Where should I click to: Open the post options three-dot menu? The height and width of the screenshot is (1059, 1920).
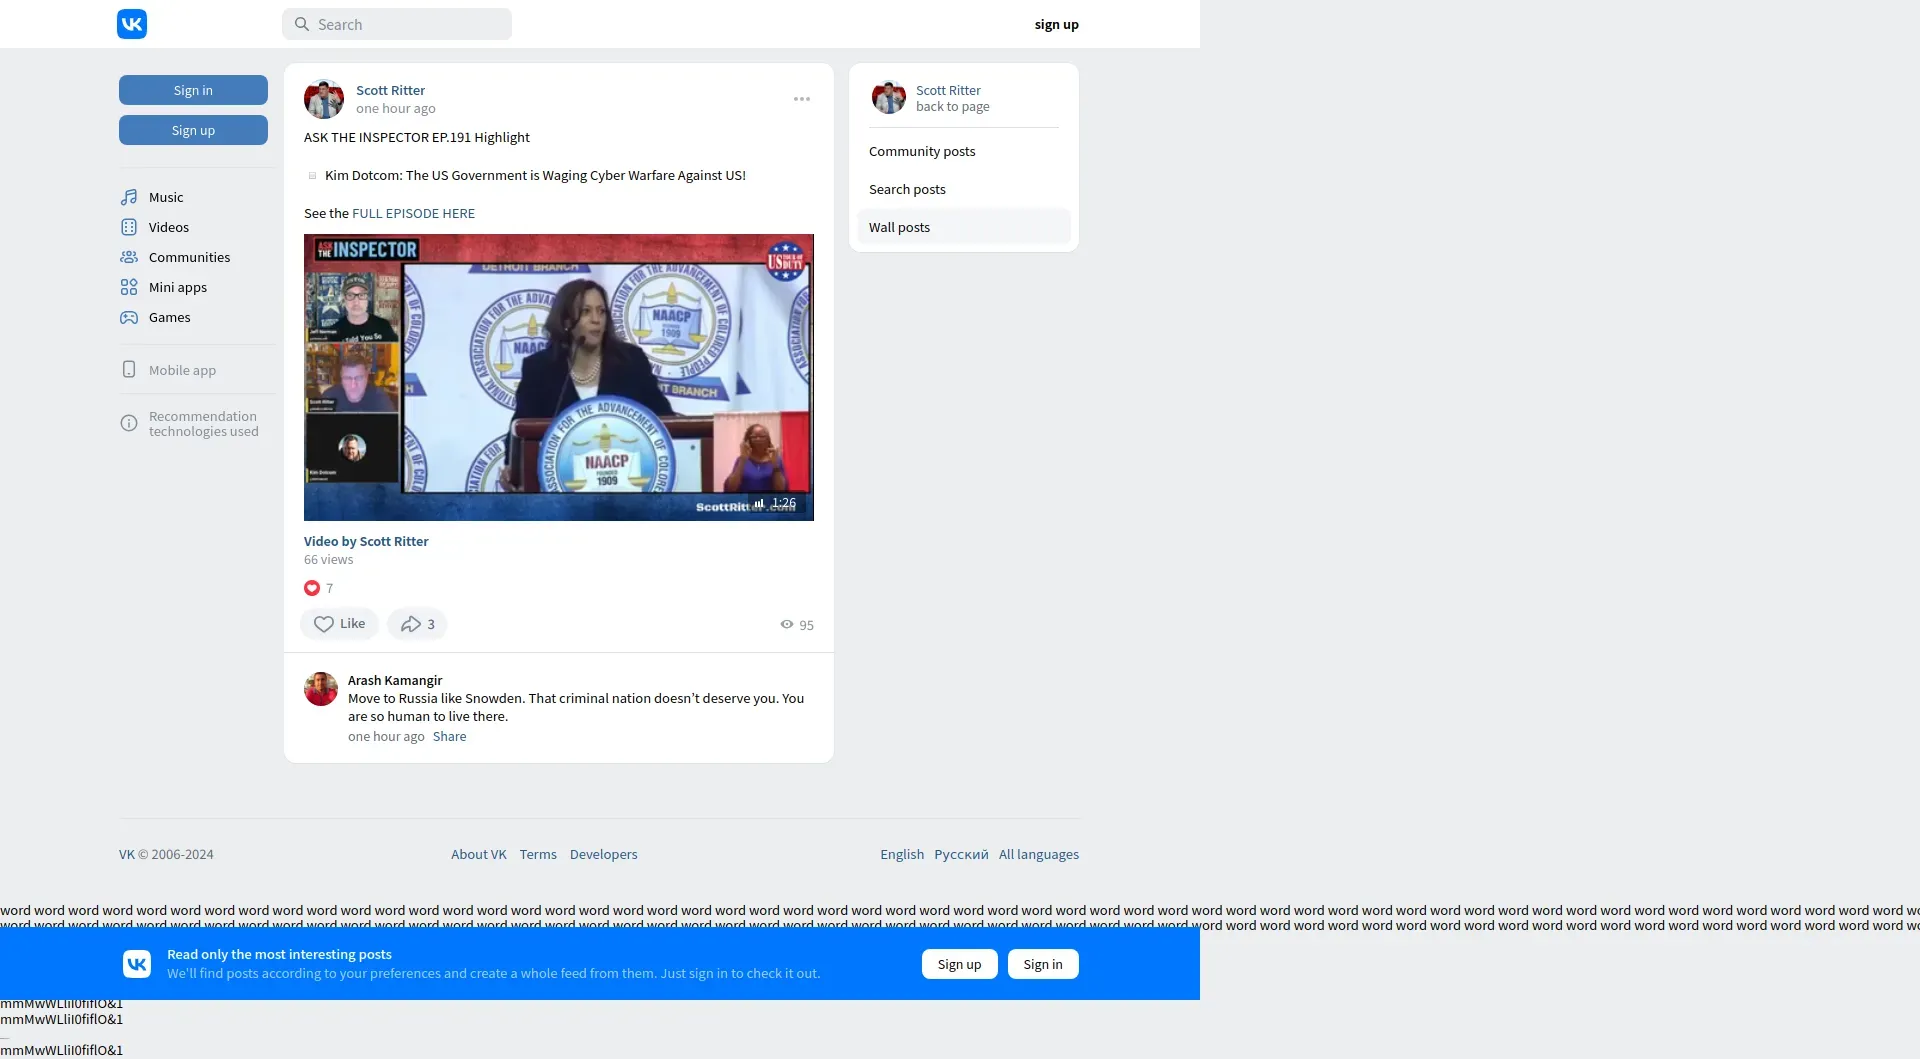802,99
